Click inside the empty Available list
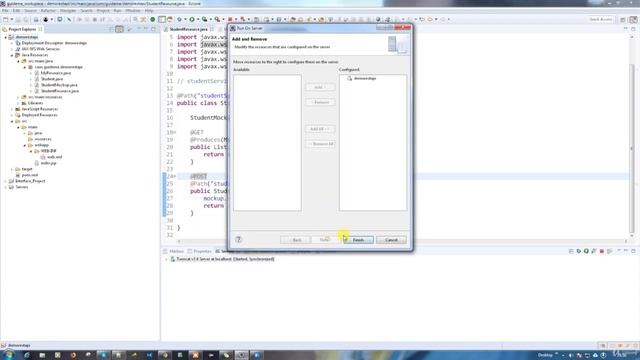The image size is (640, 360). click(267, 142)
